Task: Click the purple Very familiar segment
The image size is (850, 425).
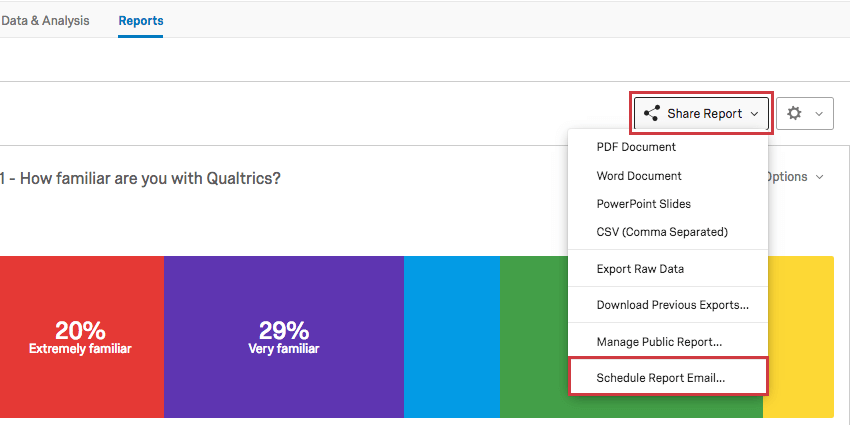Action: point(284,337)
